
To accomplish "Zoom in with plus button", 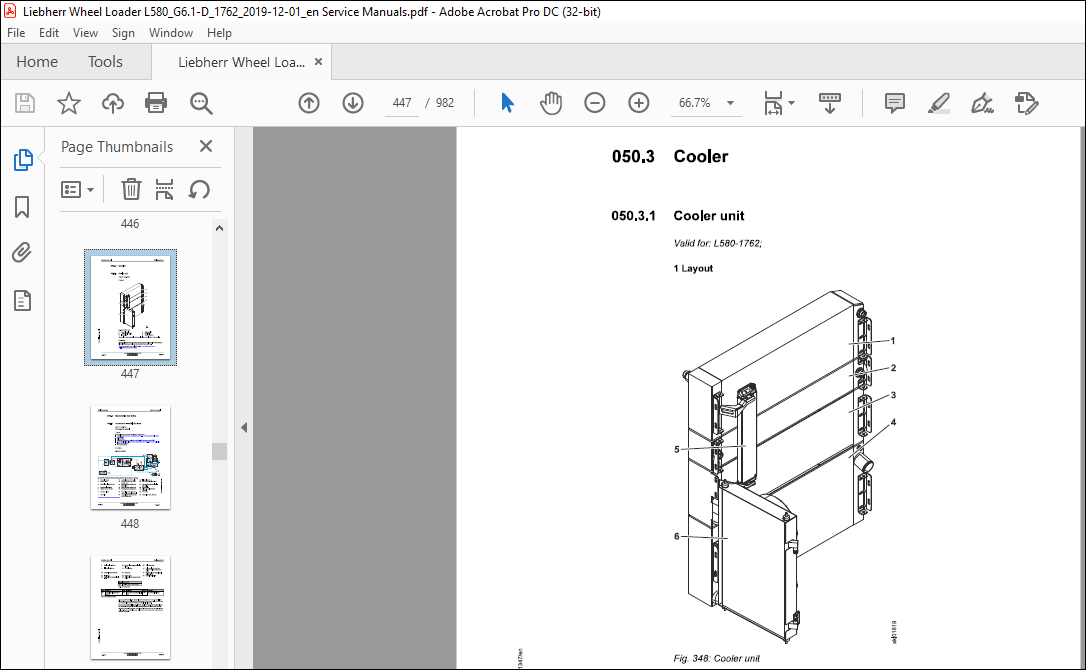I will coord(639,103).
